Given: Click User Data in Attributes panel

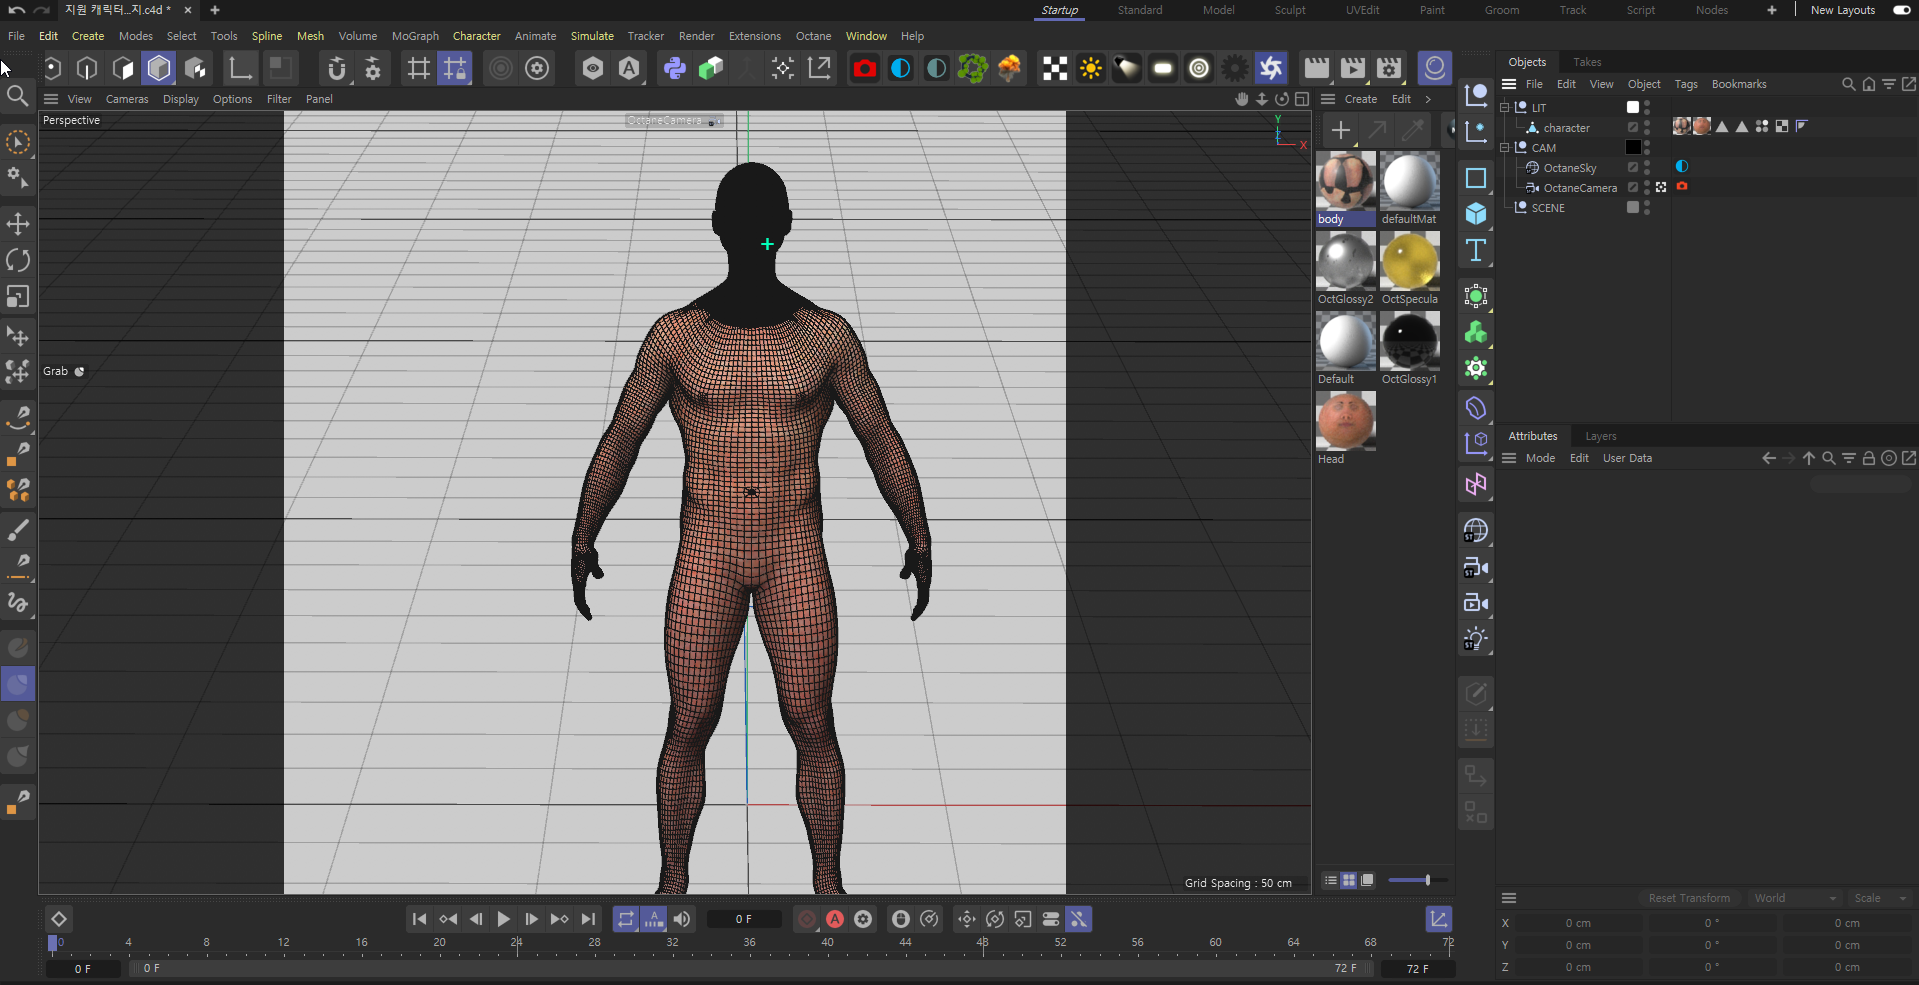Looking at the screenshot, I should tap(1627, 458).
